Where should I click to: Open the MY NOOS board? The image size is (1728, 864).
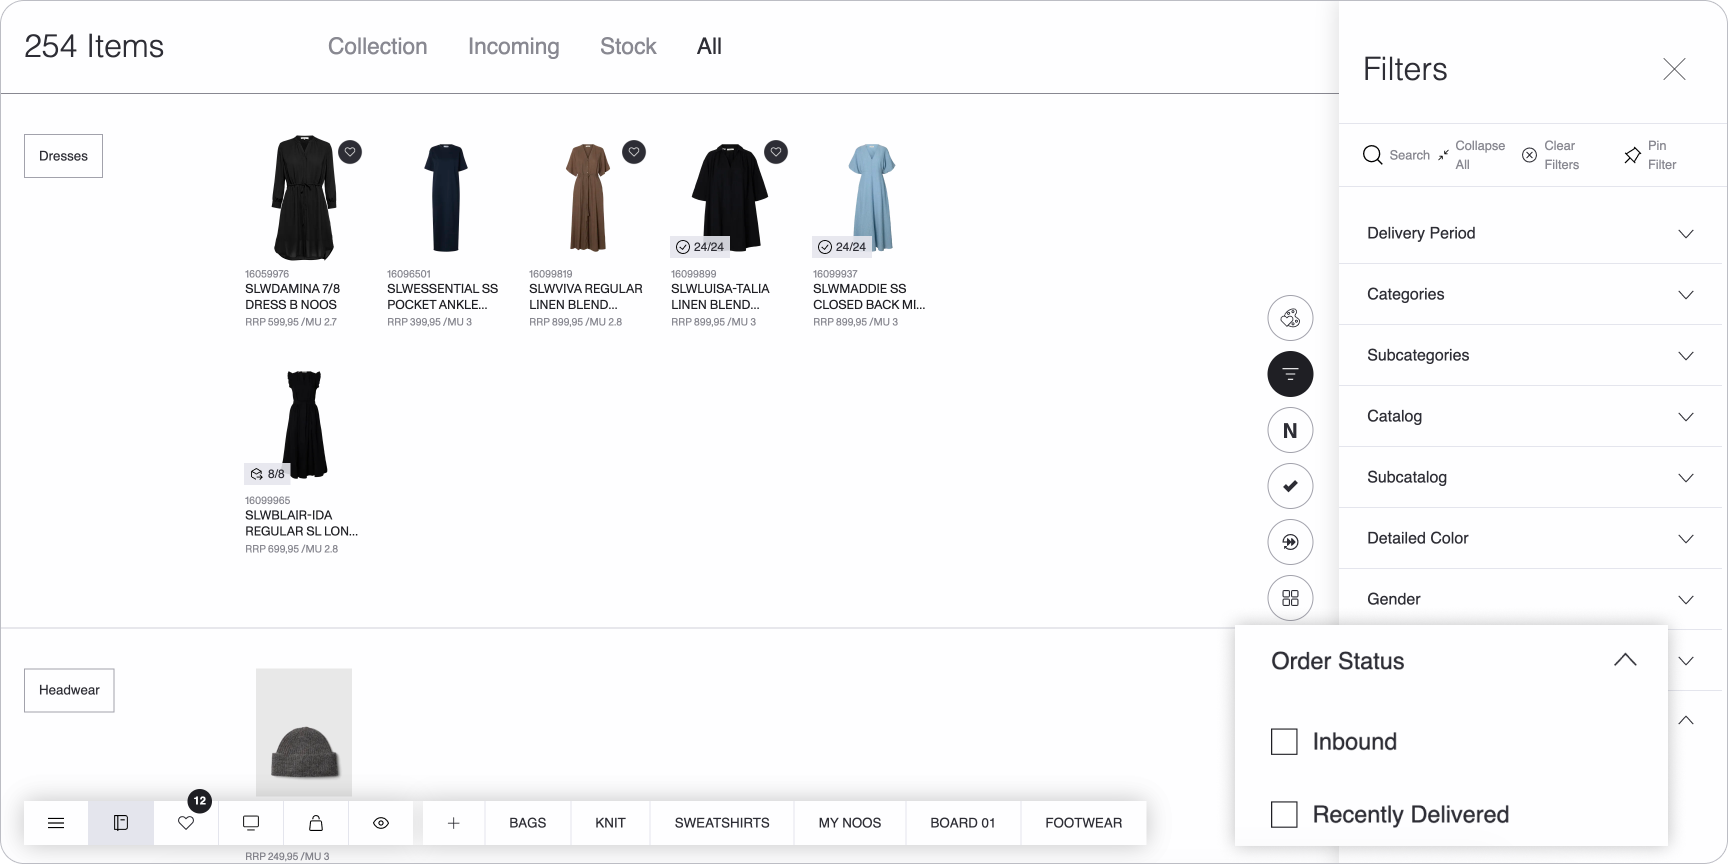pyautogui.click(x=849, y=823)
